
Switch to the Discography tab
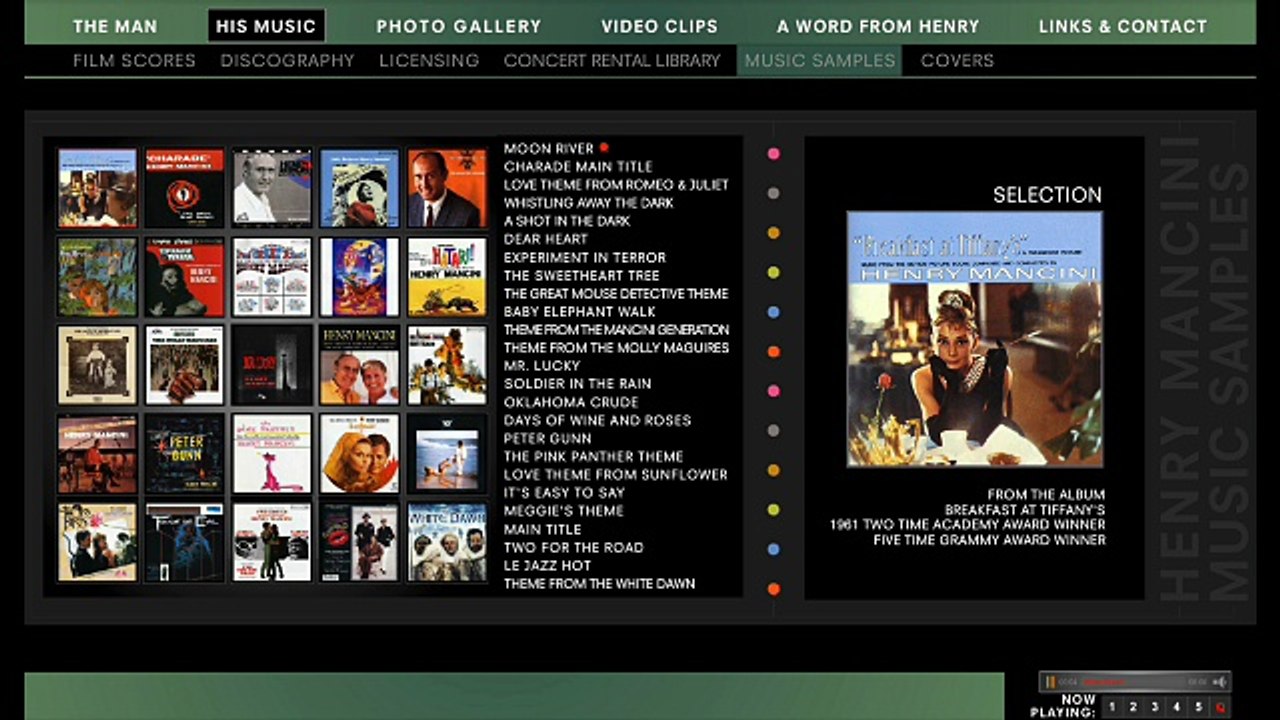pyautogui.click(x=288, y=60)
